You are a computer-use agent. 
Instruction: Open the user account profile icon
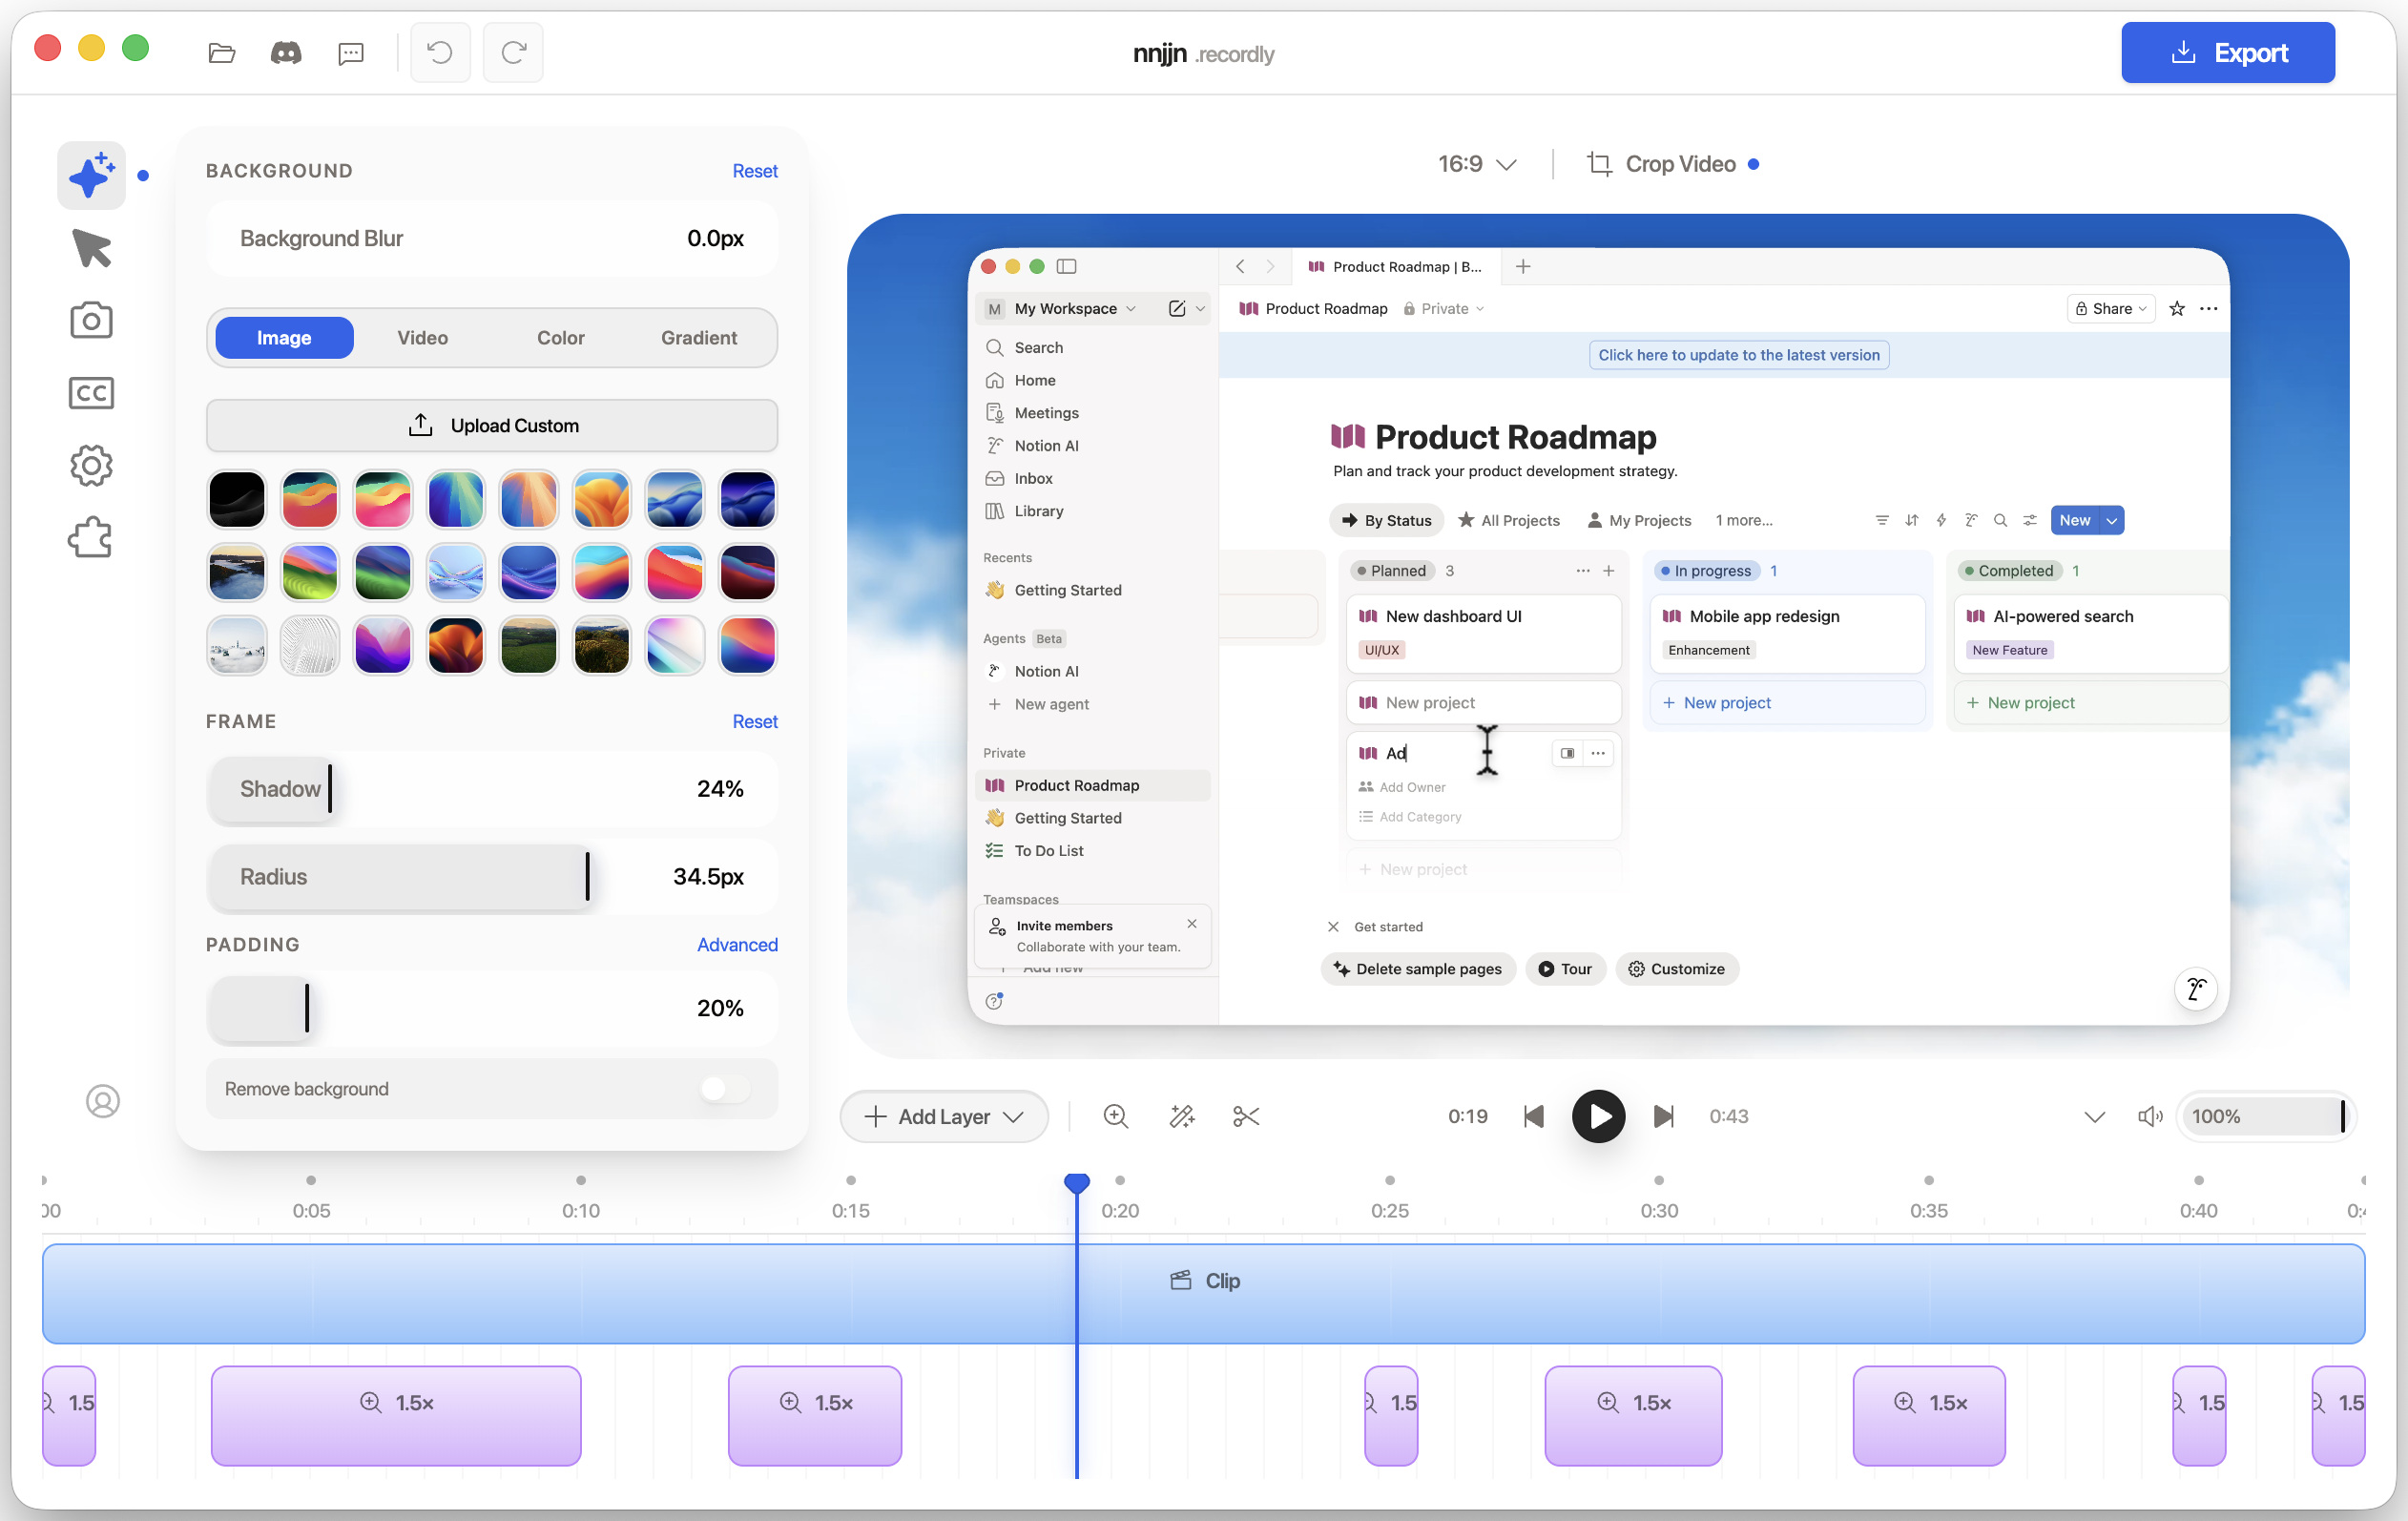click(x=102, y=1101)
